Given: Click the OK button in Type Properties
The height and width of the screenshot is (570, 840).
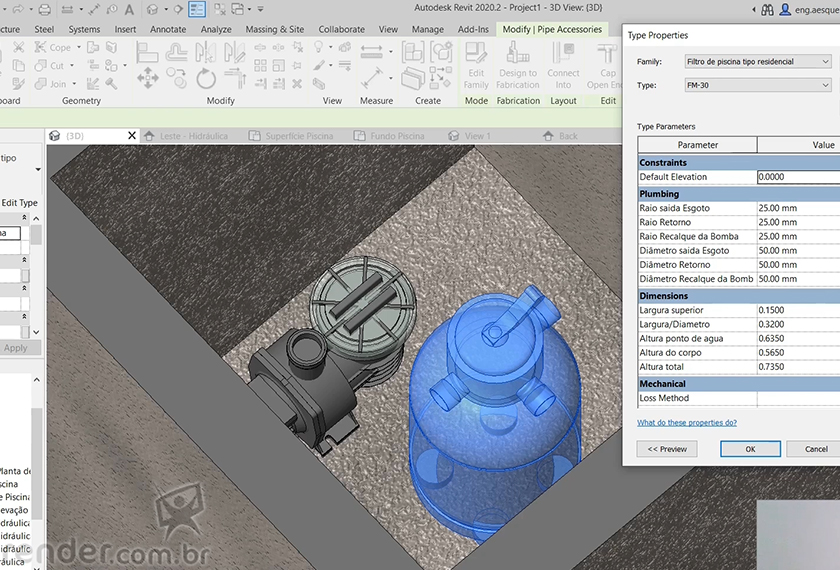Looking at the screenshot, I should point(750,449).
